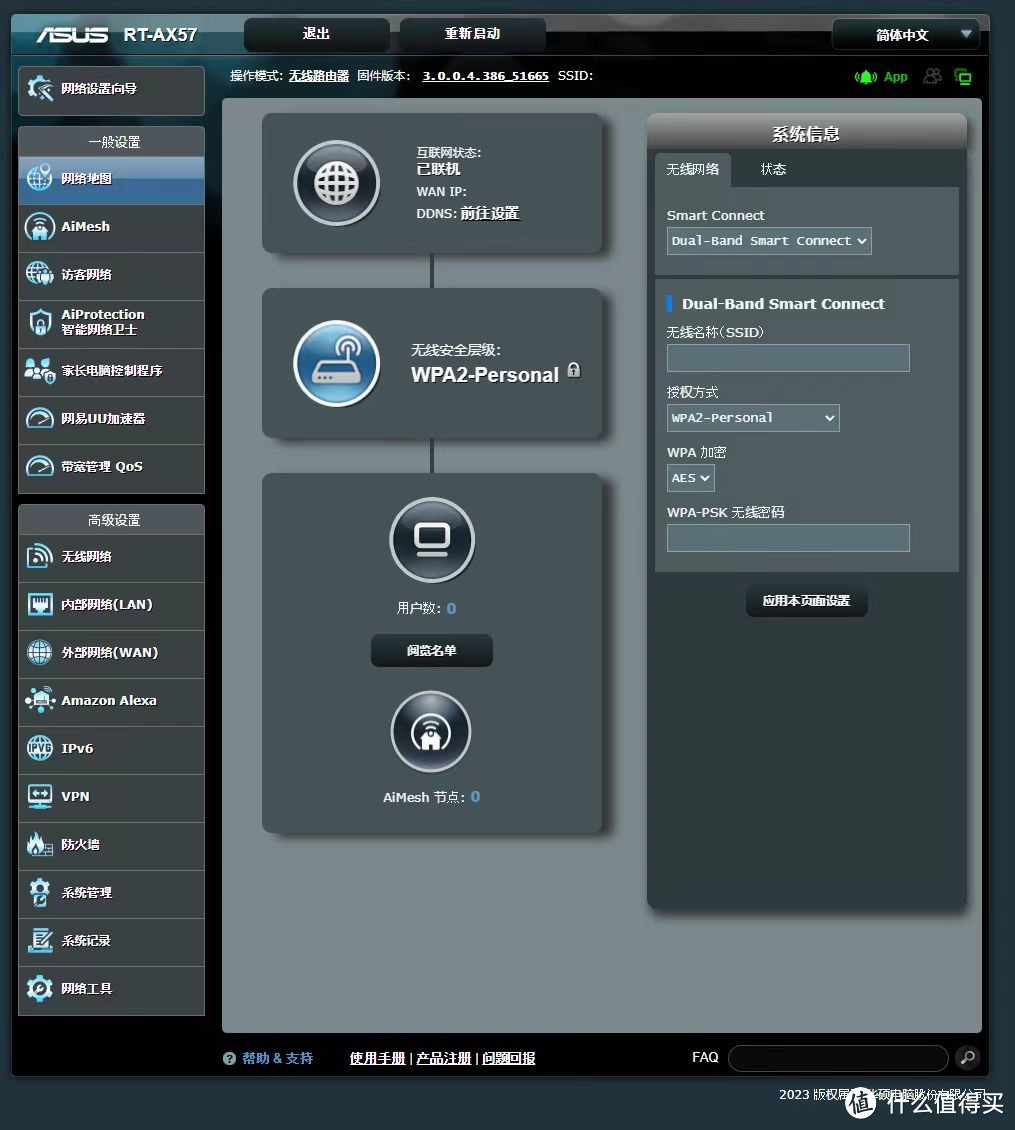This screenshot has height=1130, width=1015.
Task: Click the 退出 logout button
Action: coord(316,34)
